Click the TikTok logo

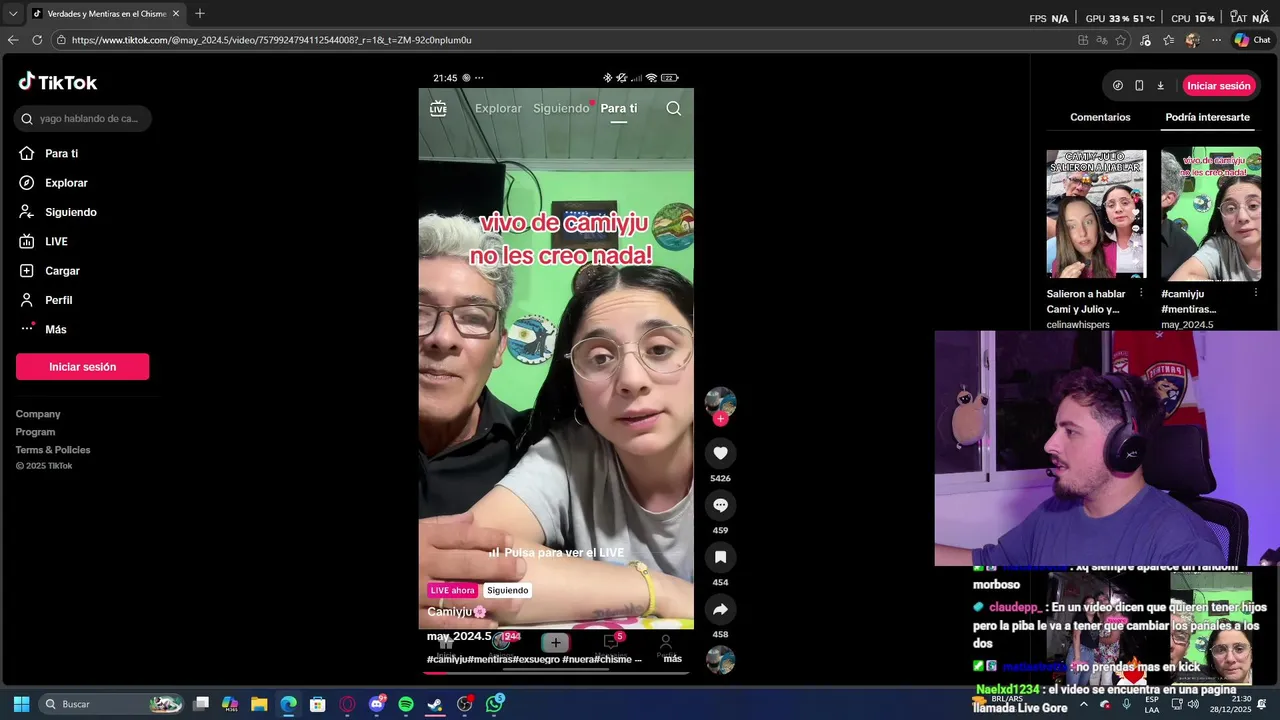tap(58, 82)
